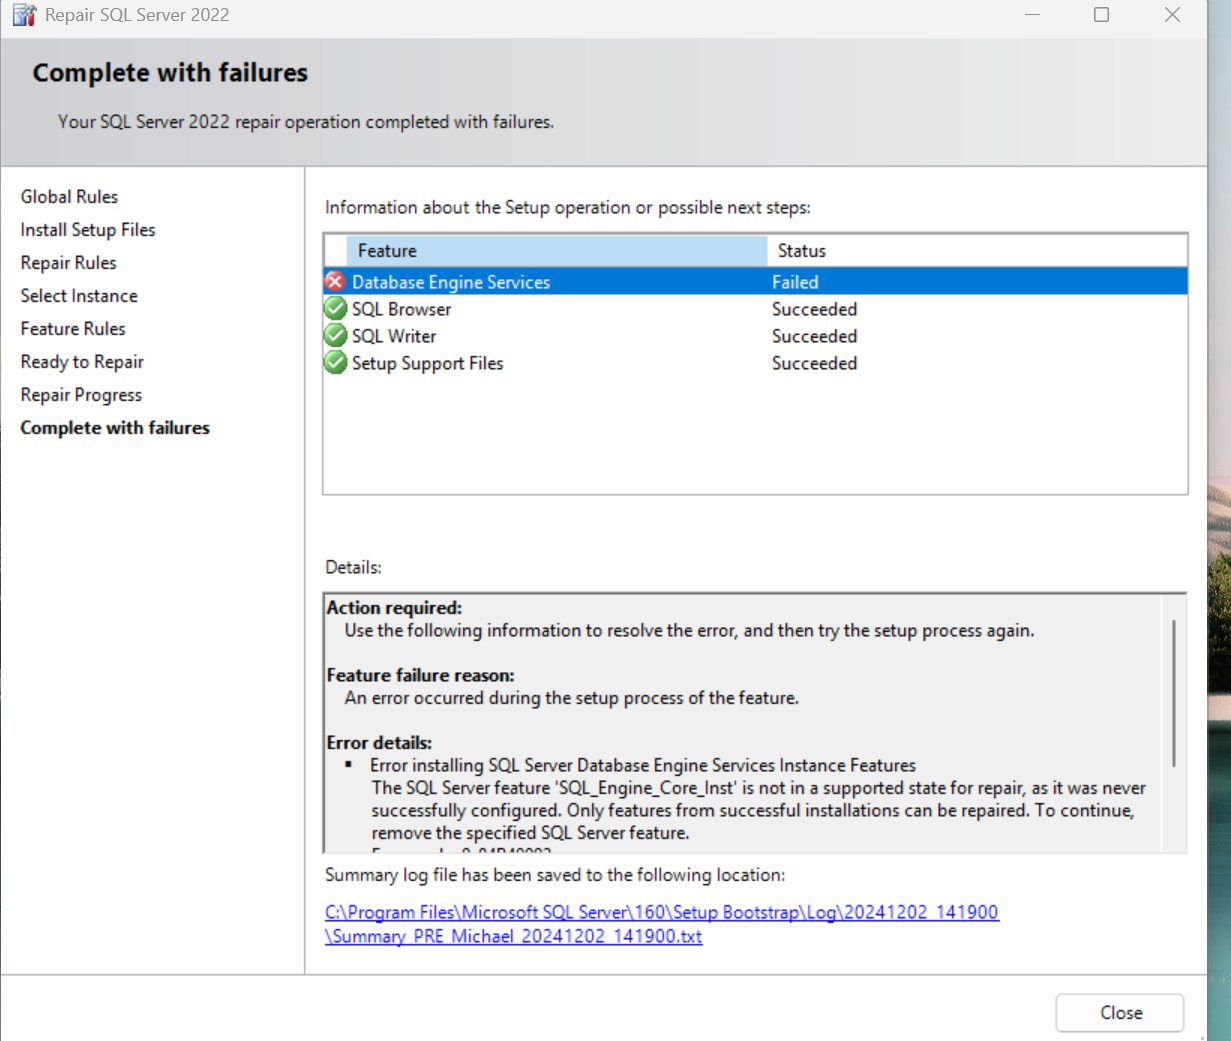This screenshot has height=1041, width=1231.
Task: Click the Repair Progress step in sidebar
Action: point(81,395)
